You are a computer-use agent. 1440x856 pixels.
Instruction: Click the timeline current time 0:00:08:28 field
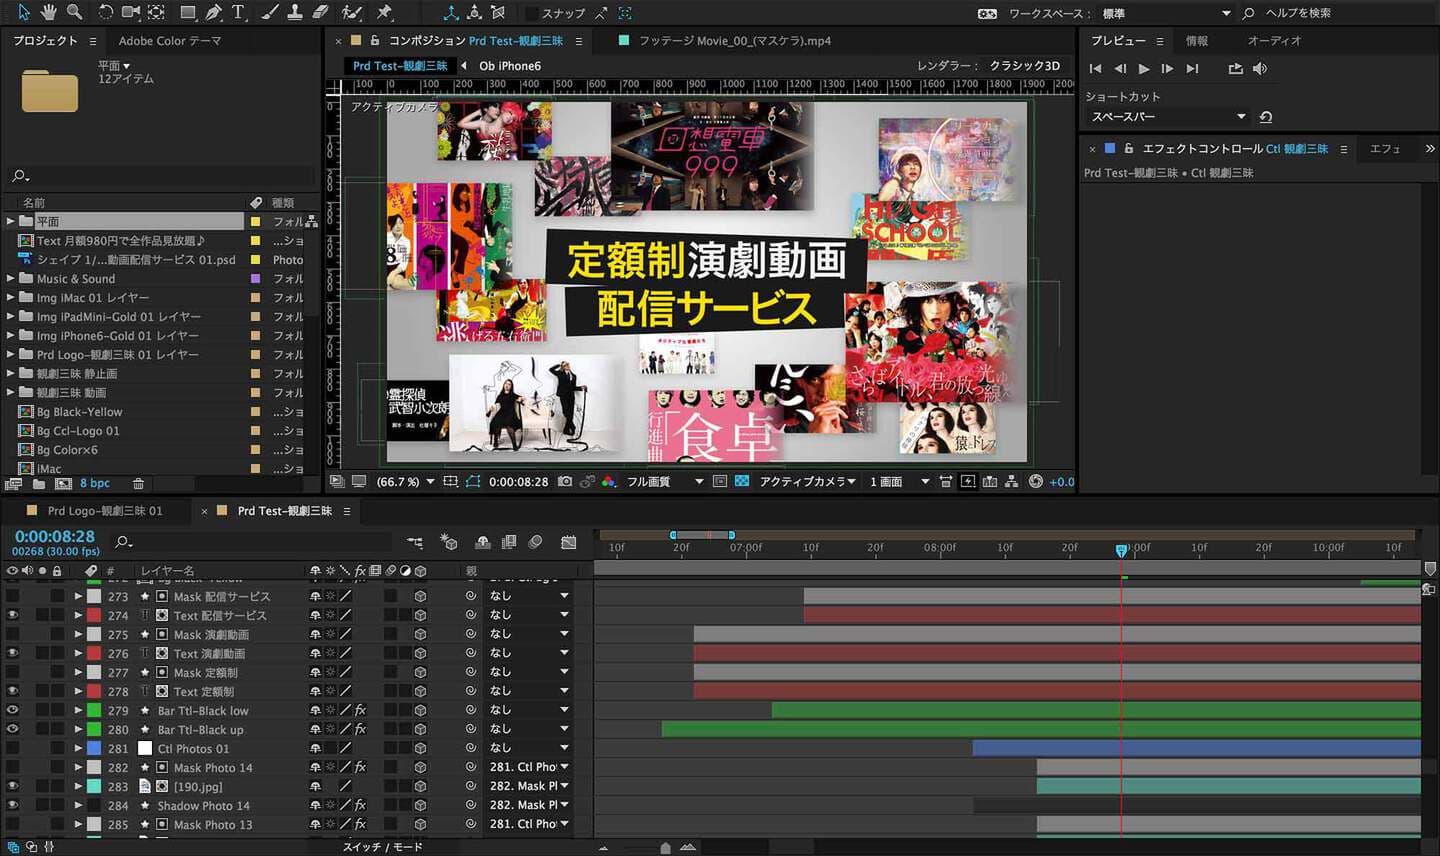point(54,537)
